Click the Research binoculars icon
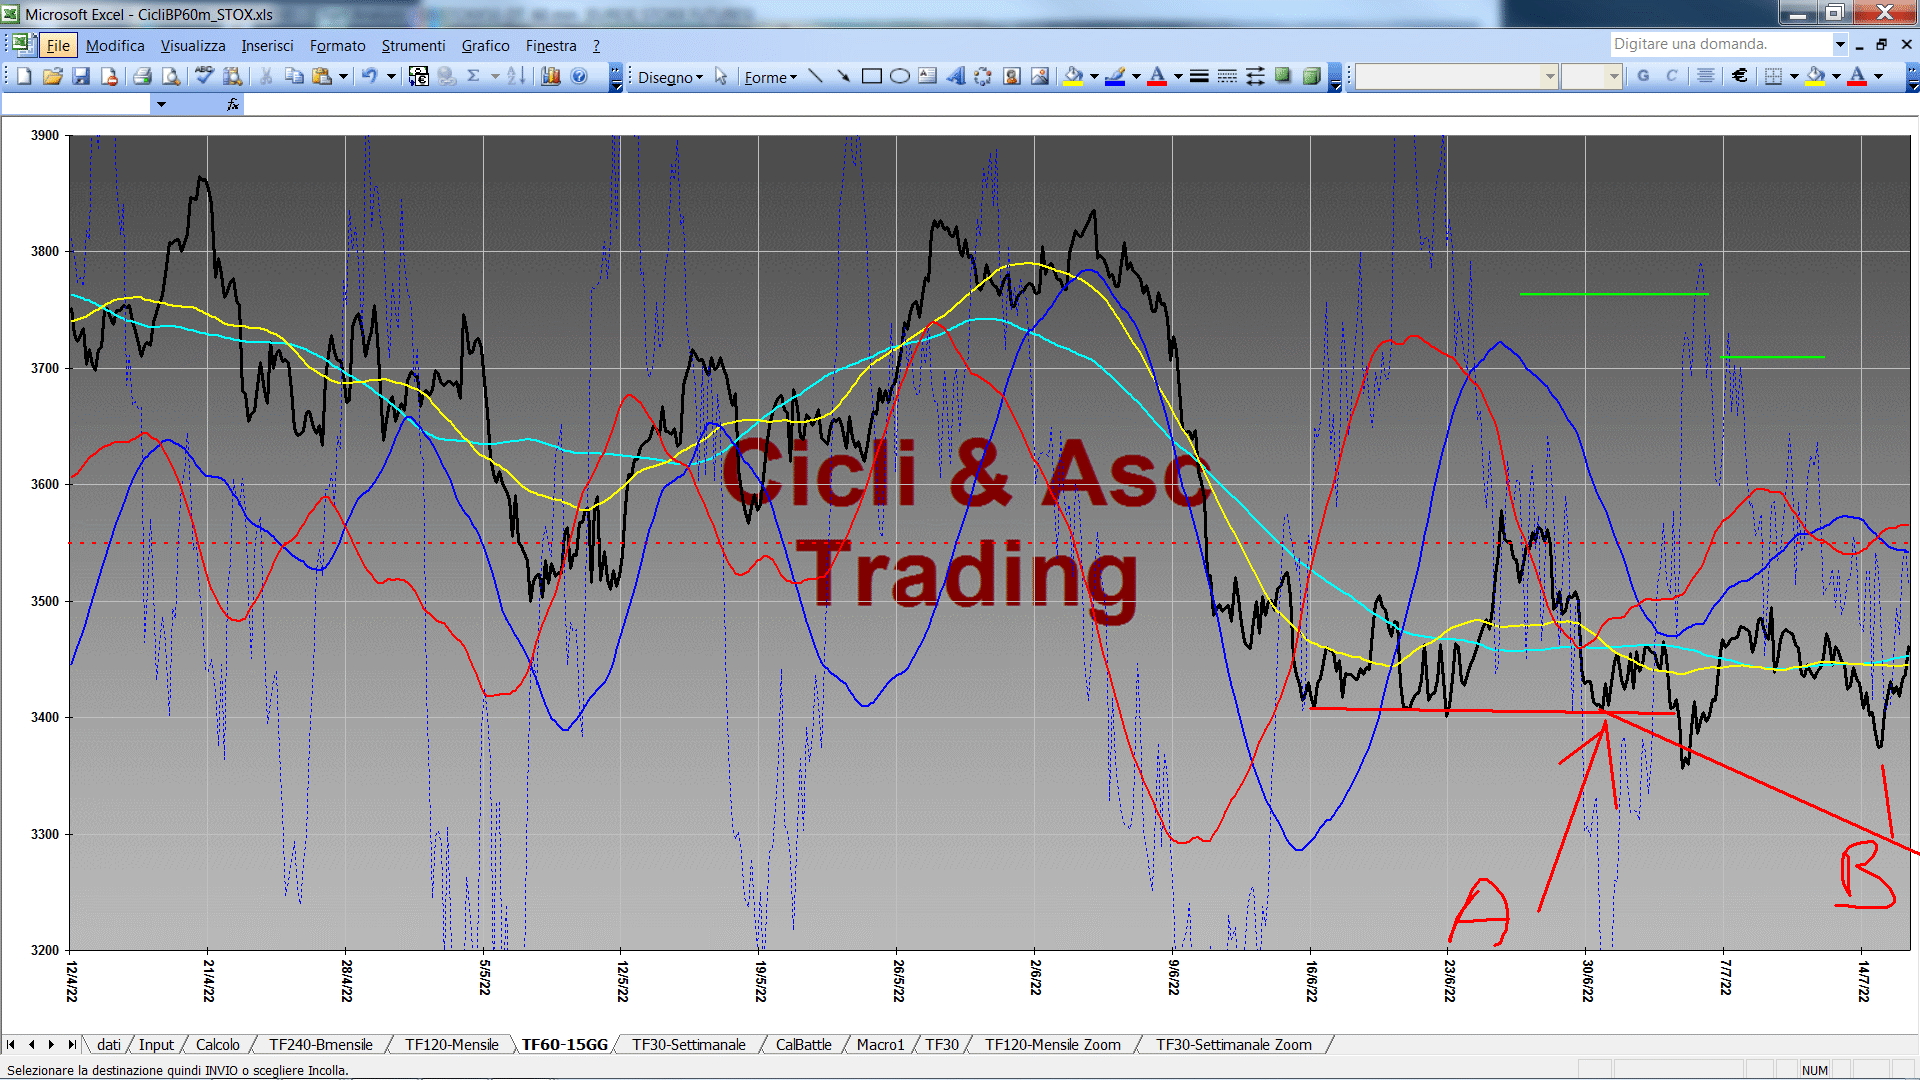This screenshot has height=1080, width=1920. click(233, 76)
